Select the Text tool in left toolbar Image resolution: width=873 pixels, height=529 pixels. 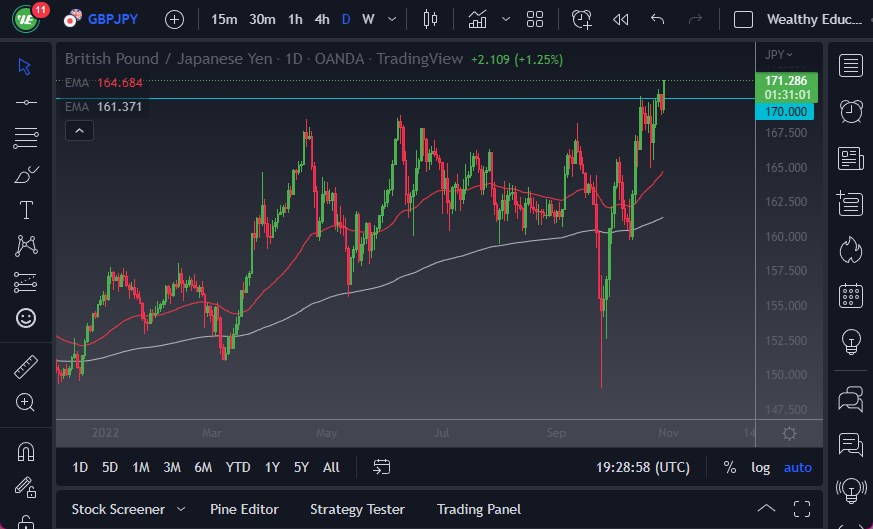click(26, 210)
